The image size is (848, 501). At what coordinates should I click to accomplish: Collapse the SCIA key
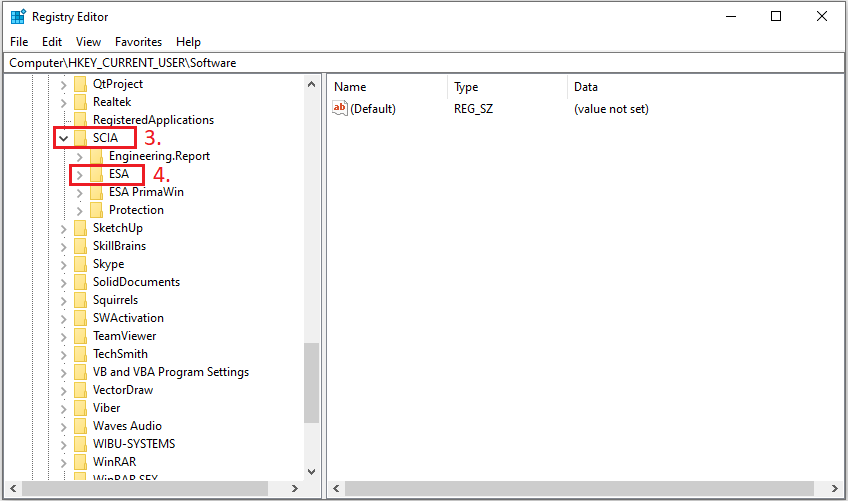[x=63, y=138]
